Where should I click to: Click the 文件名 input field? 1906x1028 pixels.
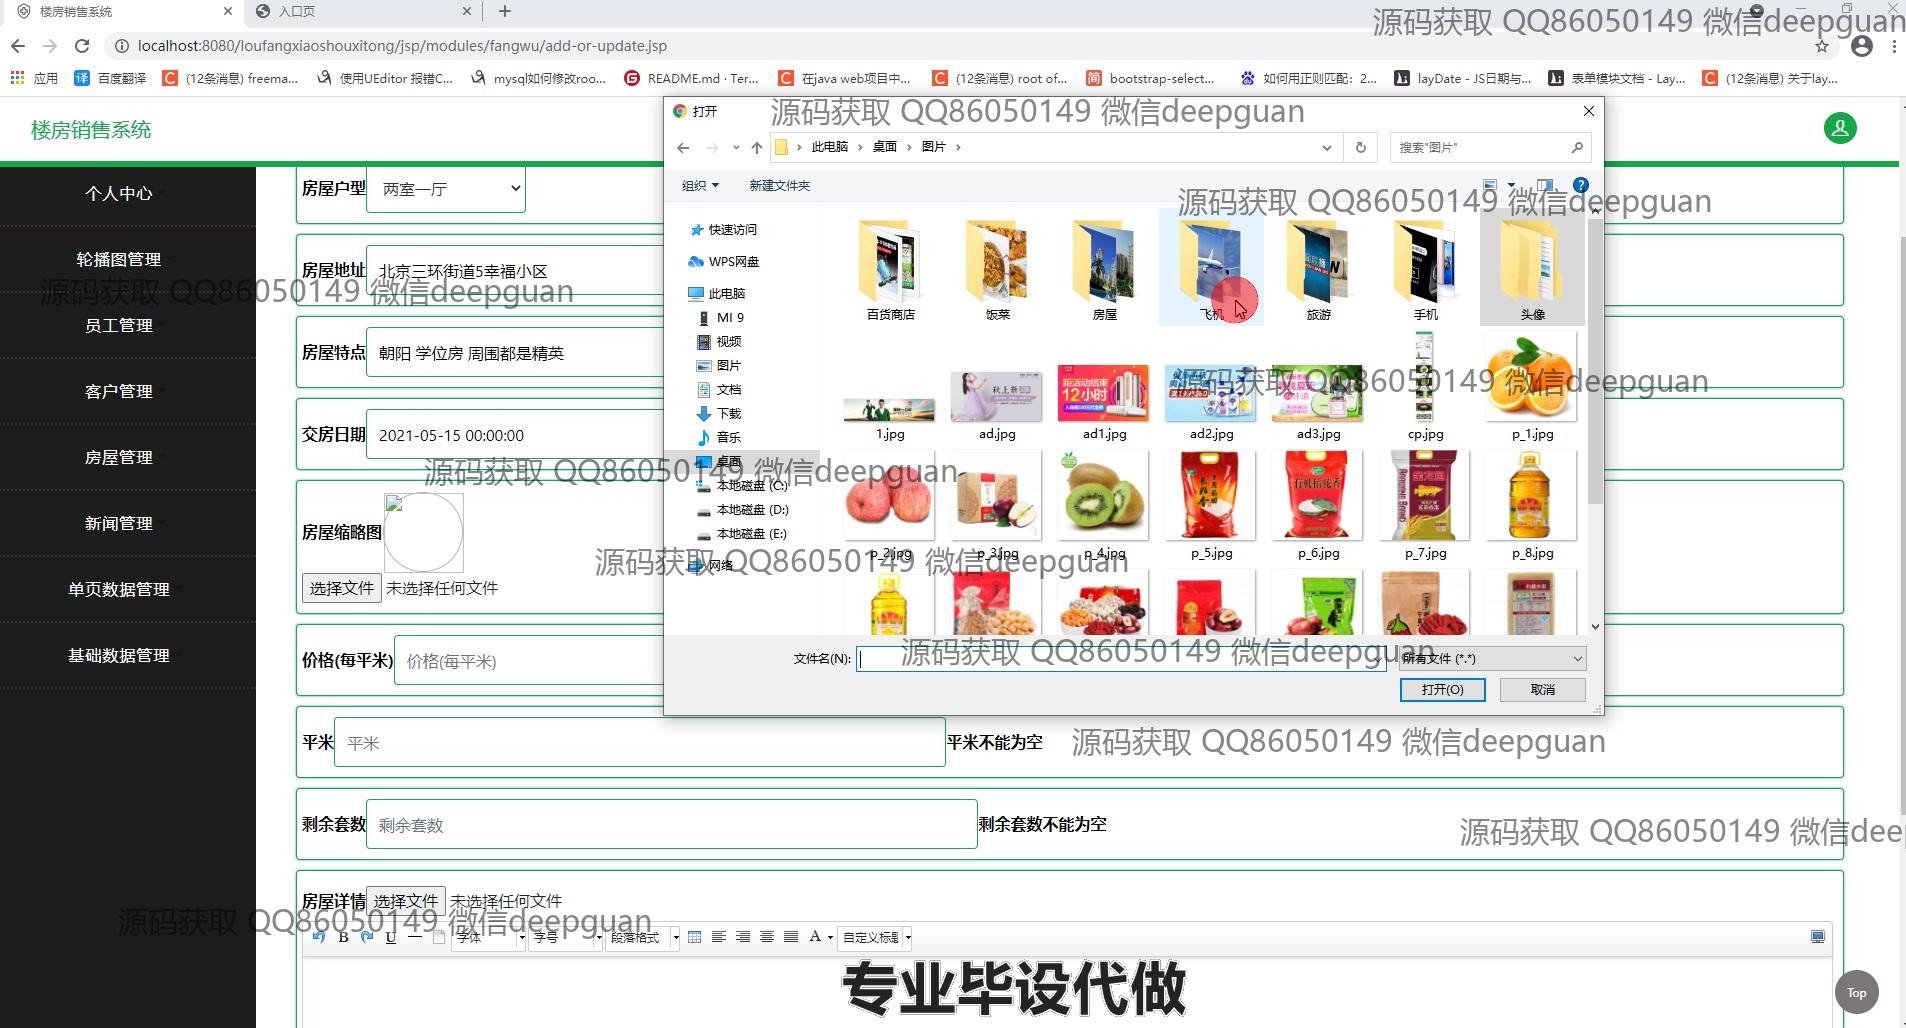(1120, 658)
